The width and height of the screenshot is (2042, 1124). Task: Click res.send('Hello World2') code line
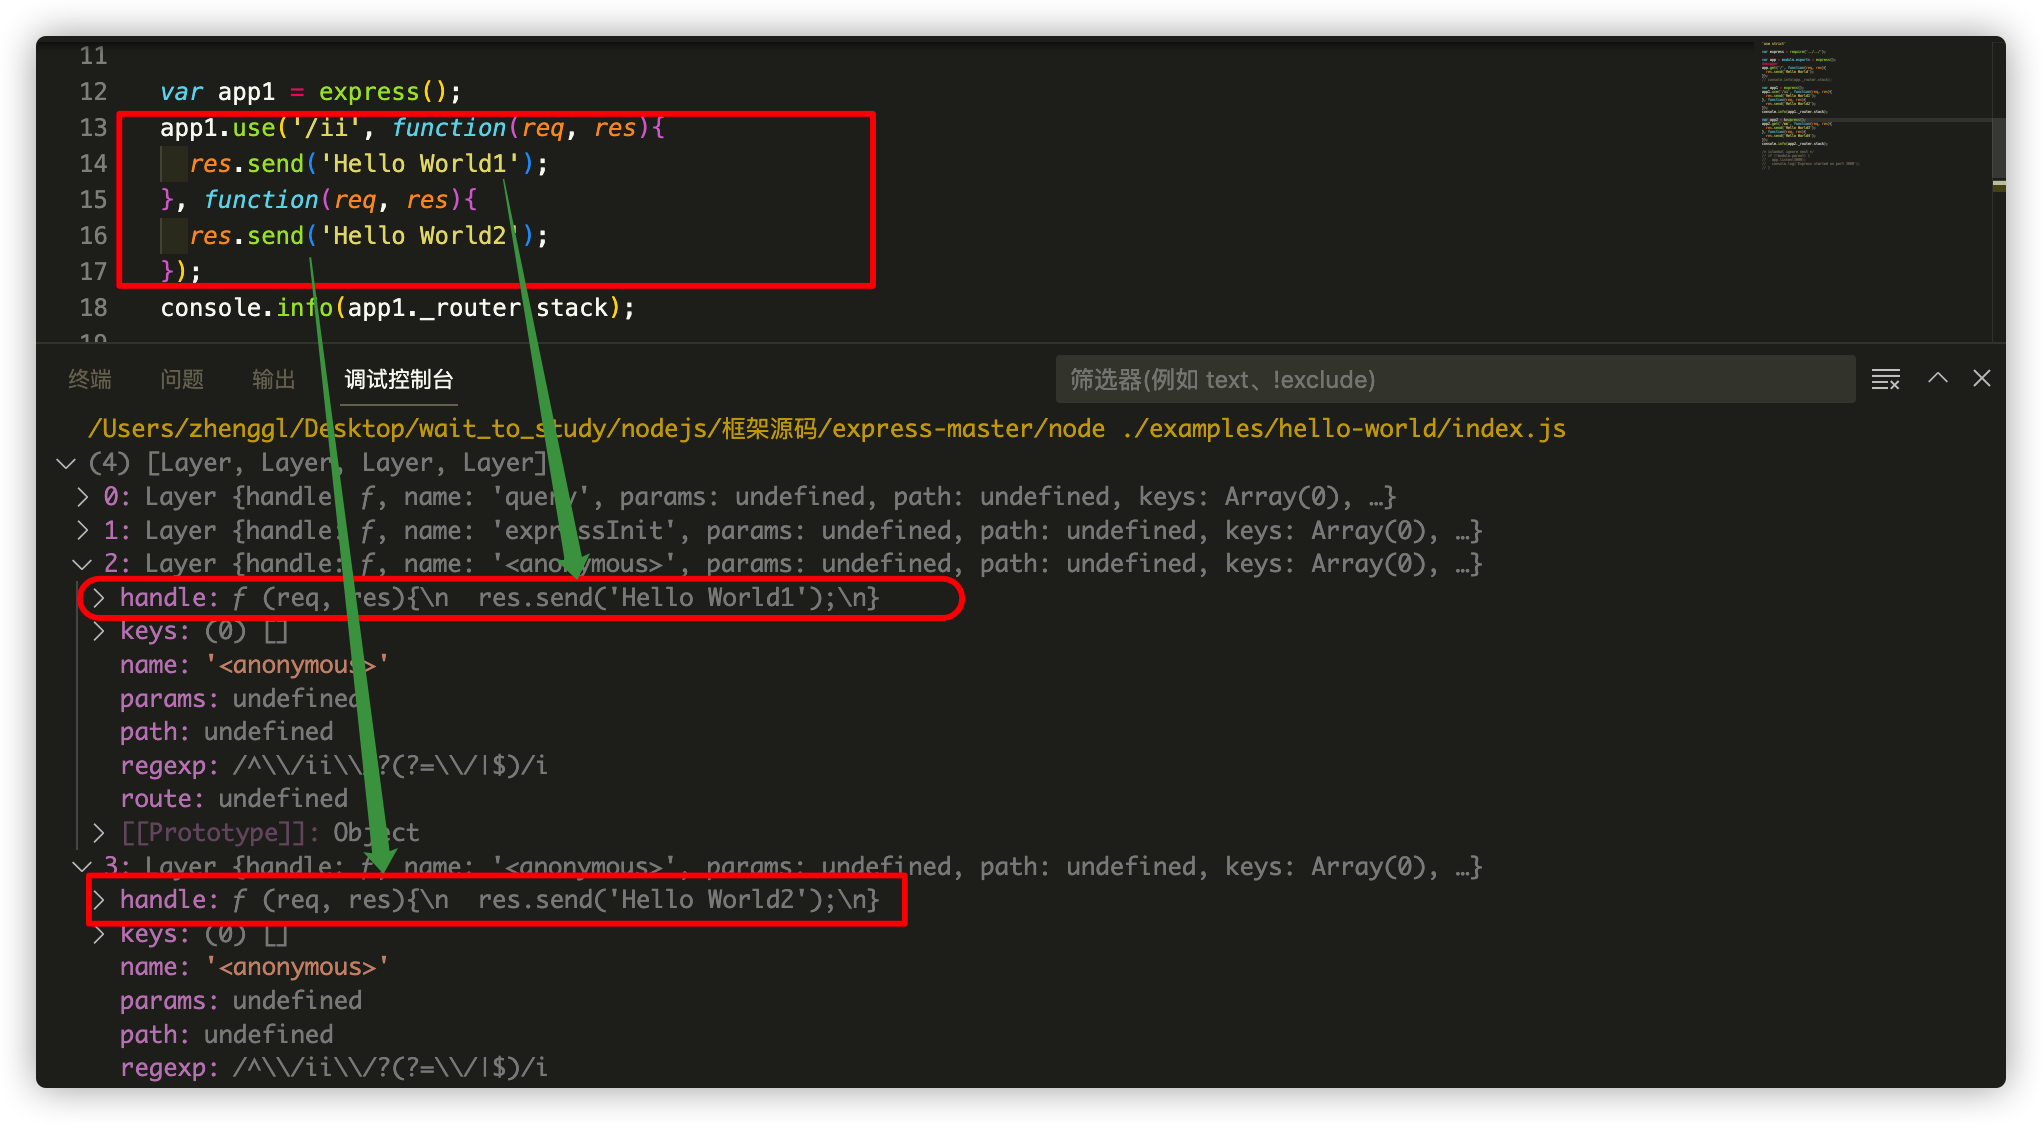click(x=369, y=236)
